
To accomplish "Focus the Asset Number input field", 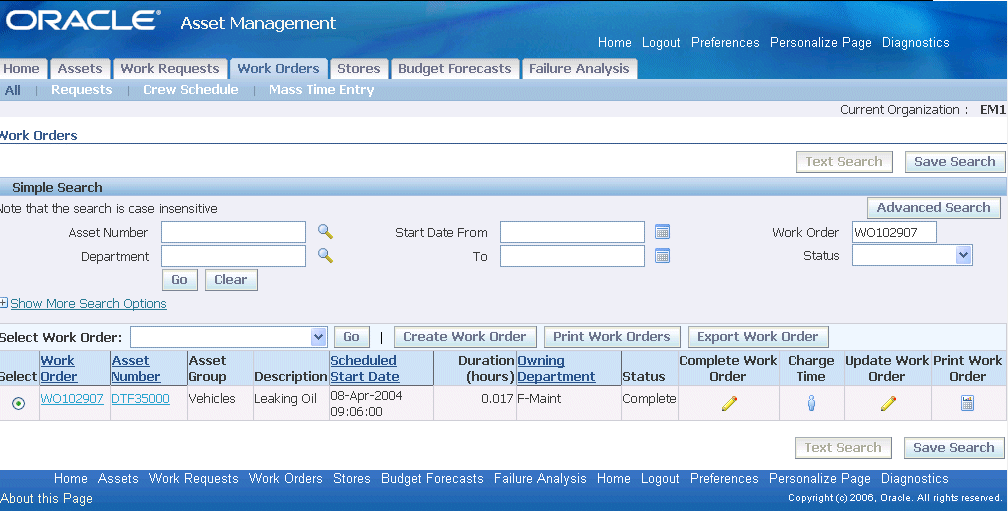I will (x=233, y=232).
